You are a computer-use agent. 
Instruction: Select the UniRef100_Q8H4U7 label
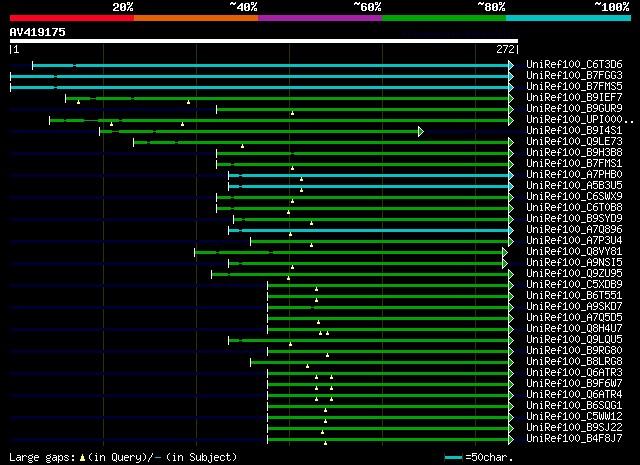tap(574, 329)
